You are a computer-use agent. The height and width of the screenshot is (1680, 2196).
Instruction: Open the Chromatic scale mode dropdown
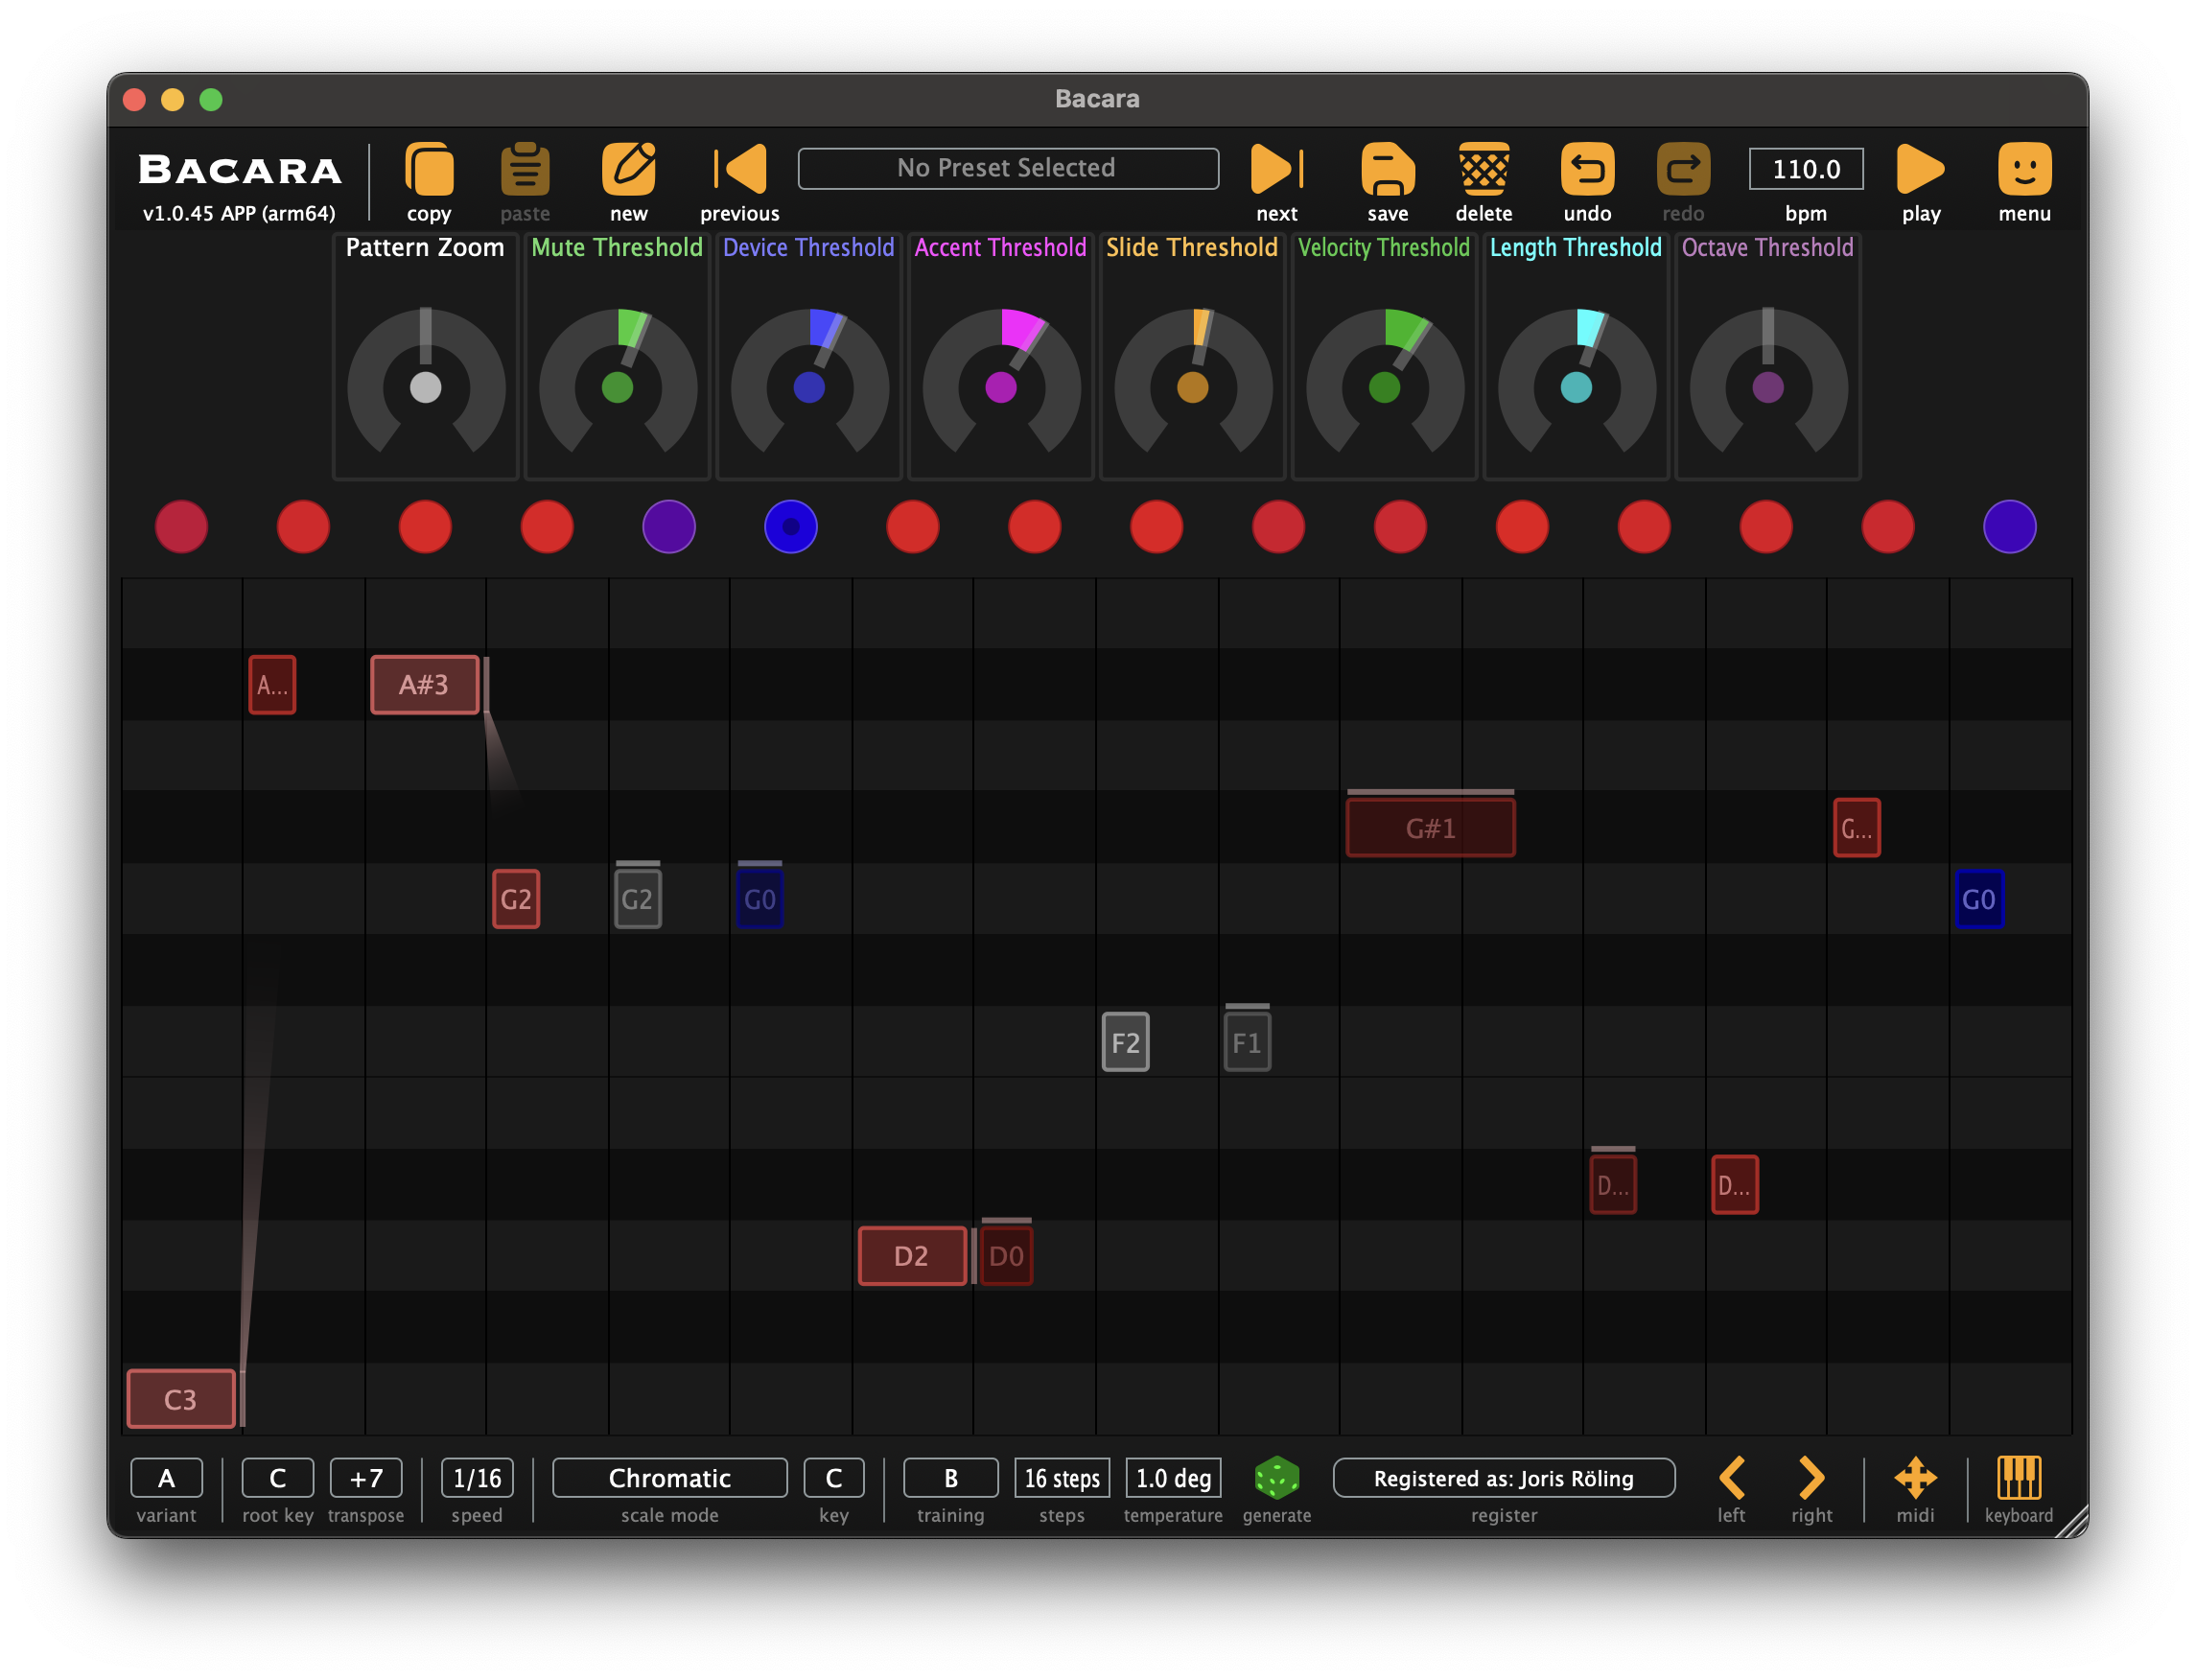coord(669,1478)
